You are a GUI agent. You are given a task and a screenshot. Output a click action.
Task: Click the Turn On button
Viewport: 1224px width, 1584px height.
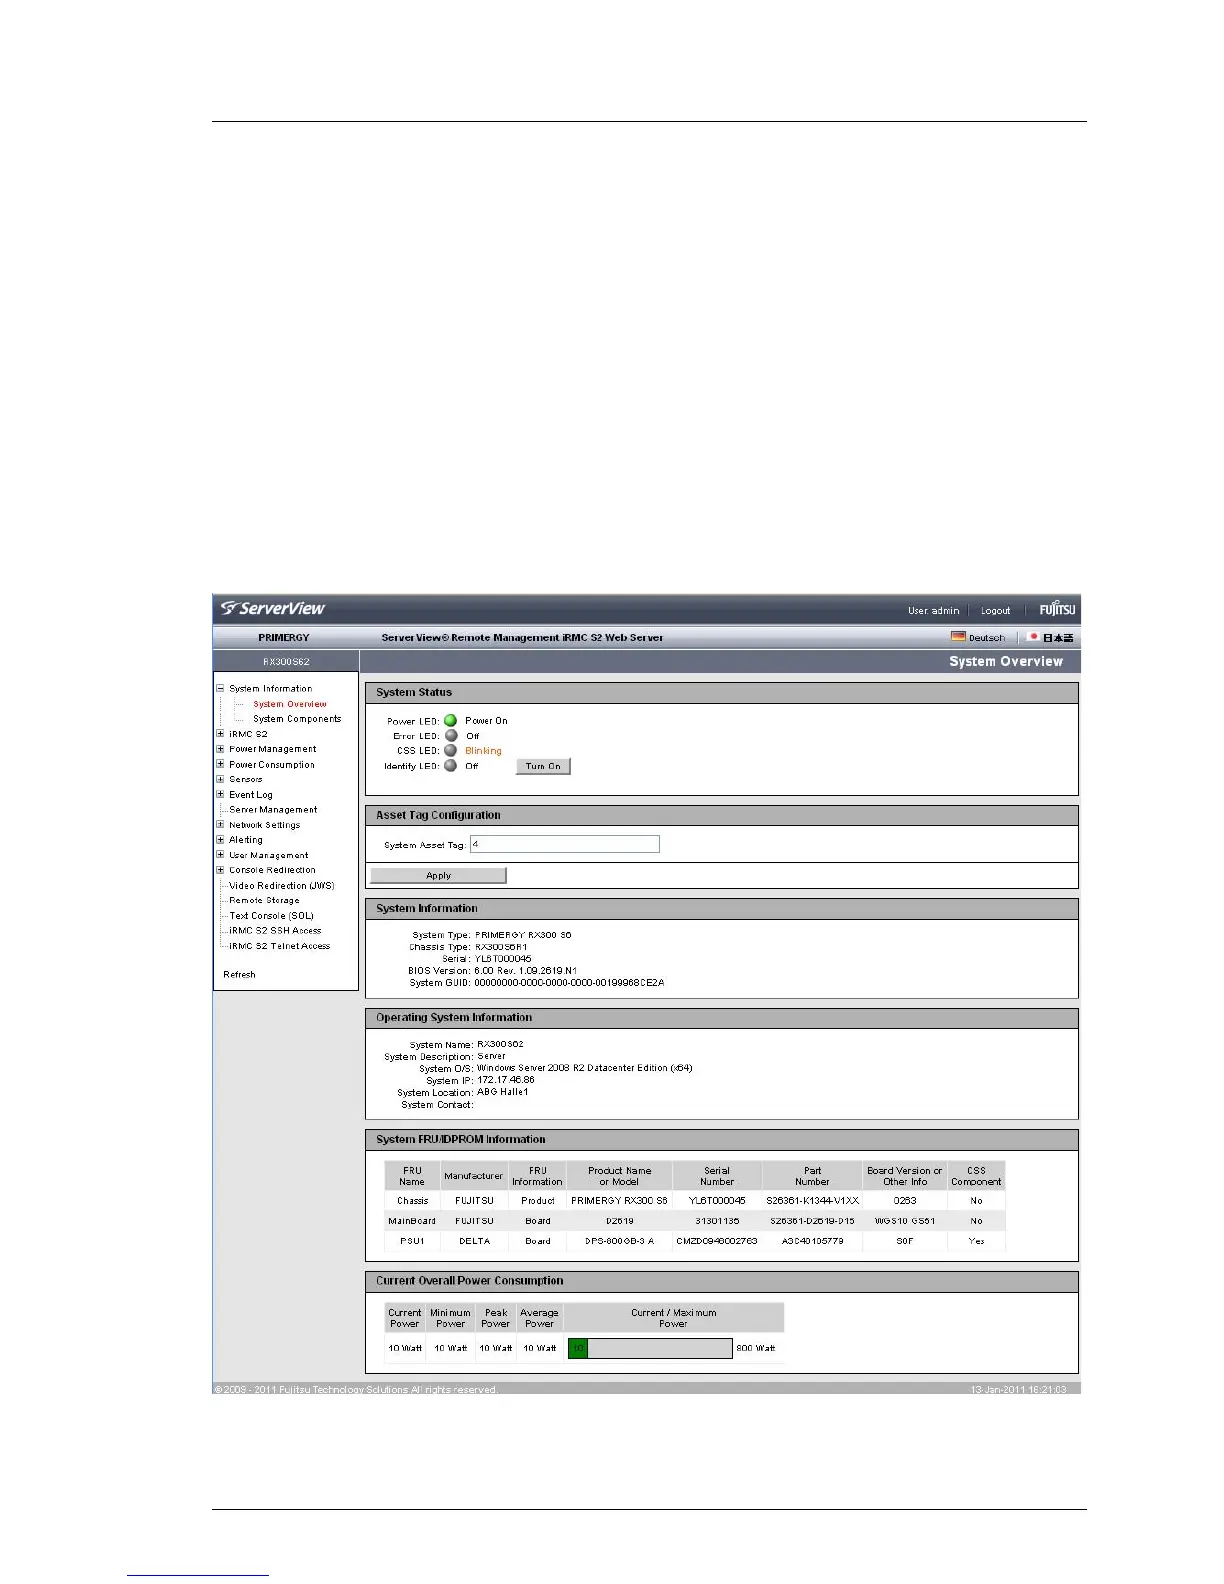pyautogui.click(x=543, y=767)
